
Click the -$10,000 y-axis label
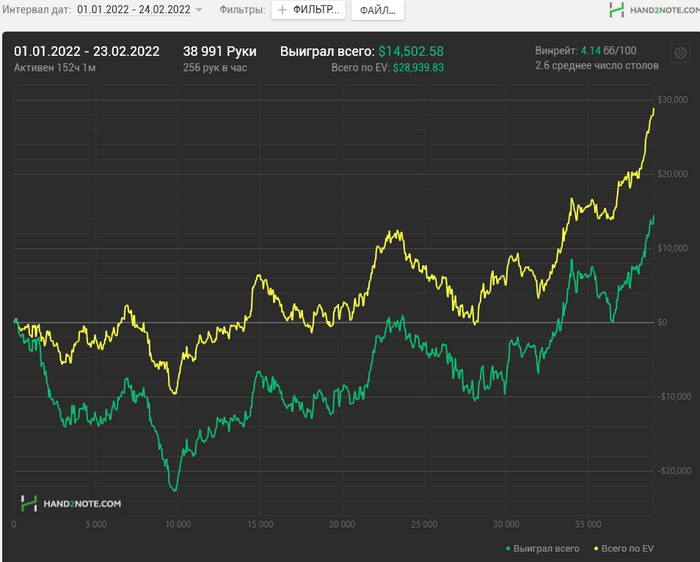(674, 396)
